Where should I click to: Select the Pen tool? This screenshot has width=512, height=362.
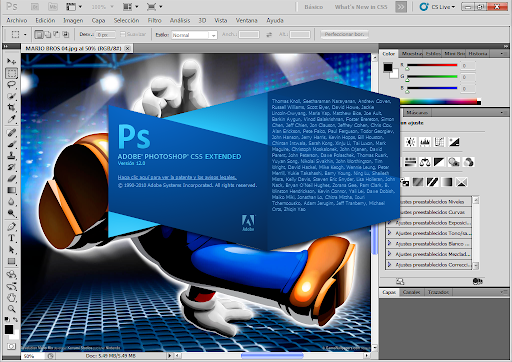click(x=11, y=227)
